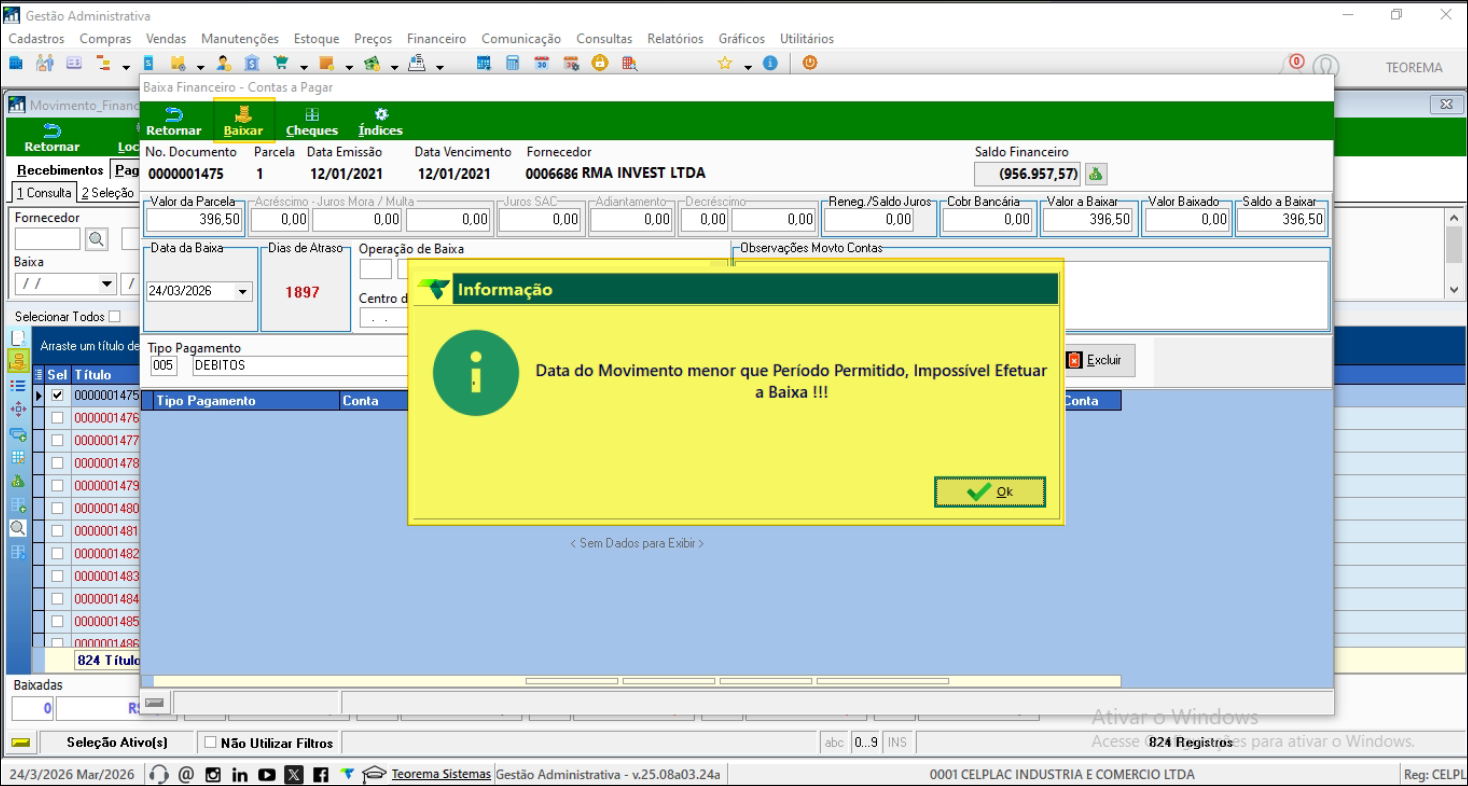Click the magnifier icon in left sidebar
Screen dimensions: 1468x786
(18, 528)
